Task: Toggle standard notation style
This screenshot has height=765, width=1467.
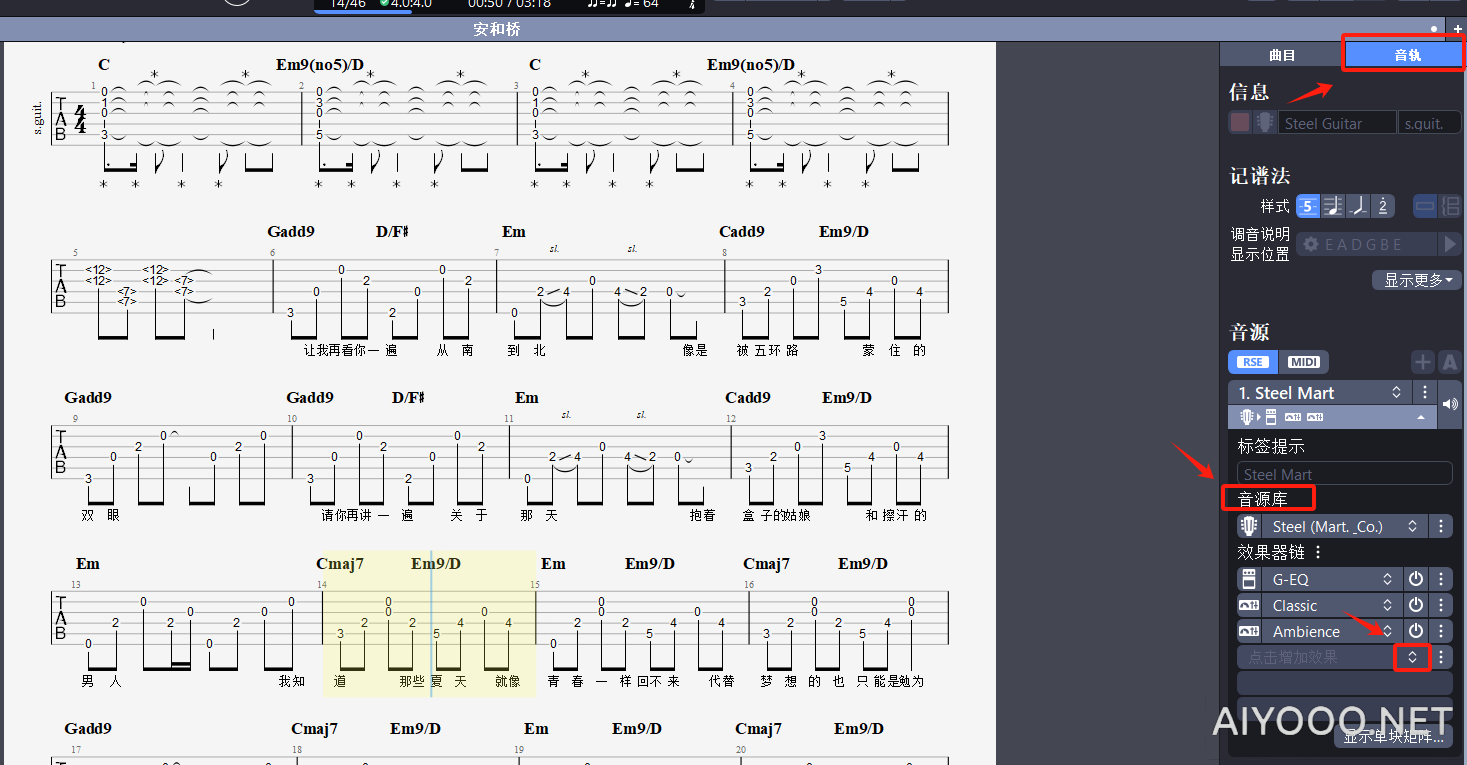Action: coord(1332,206)
